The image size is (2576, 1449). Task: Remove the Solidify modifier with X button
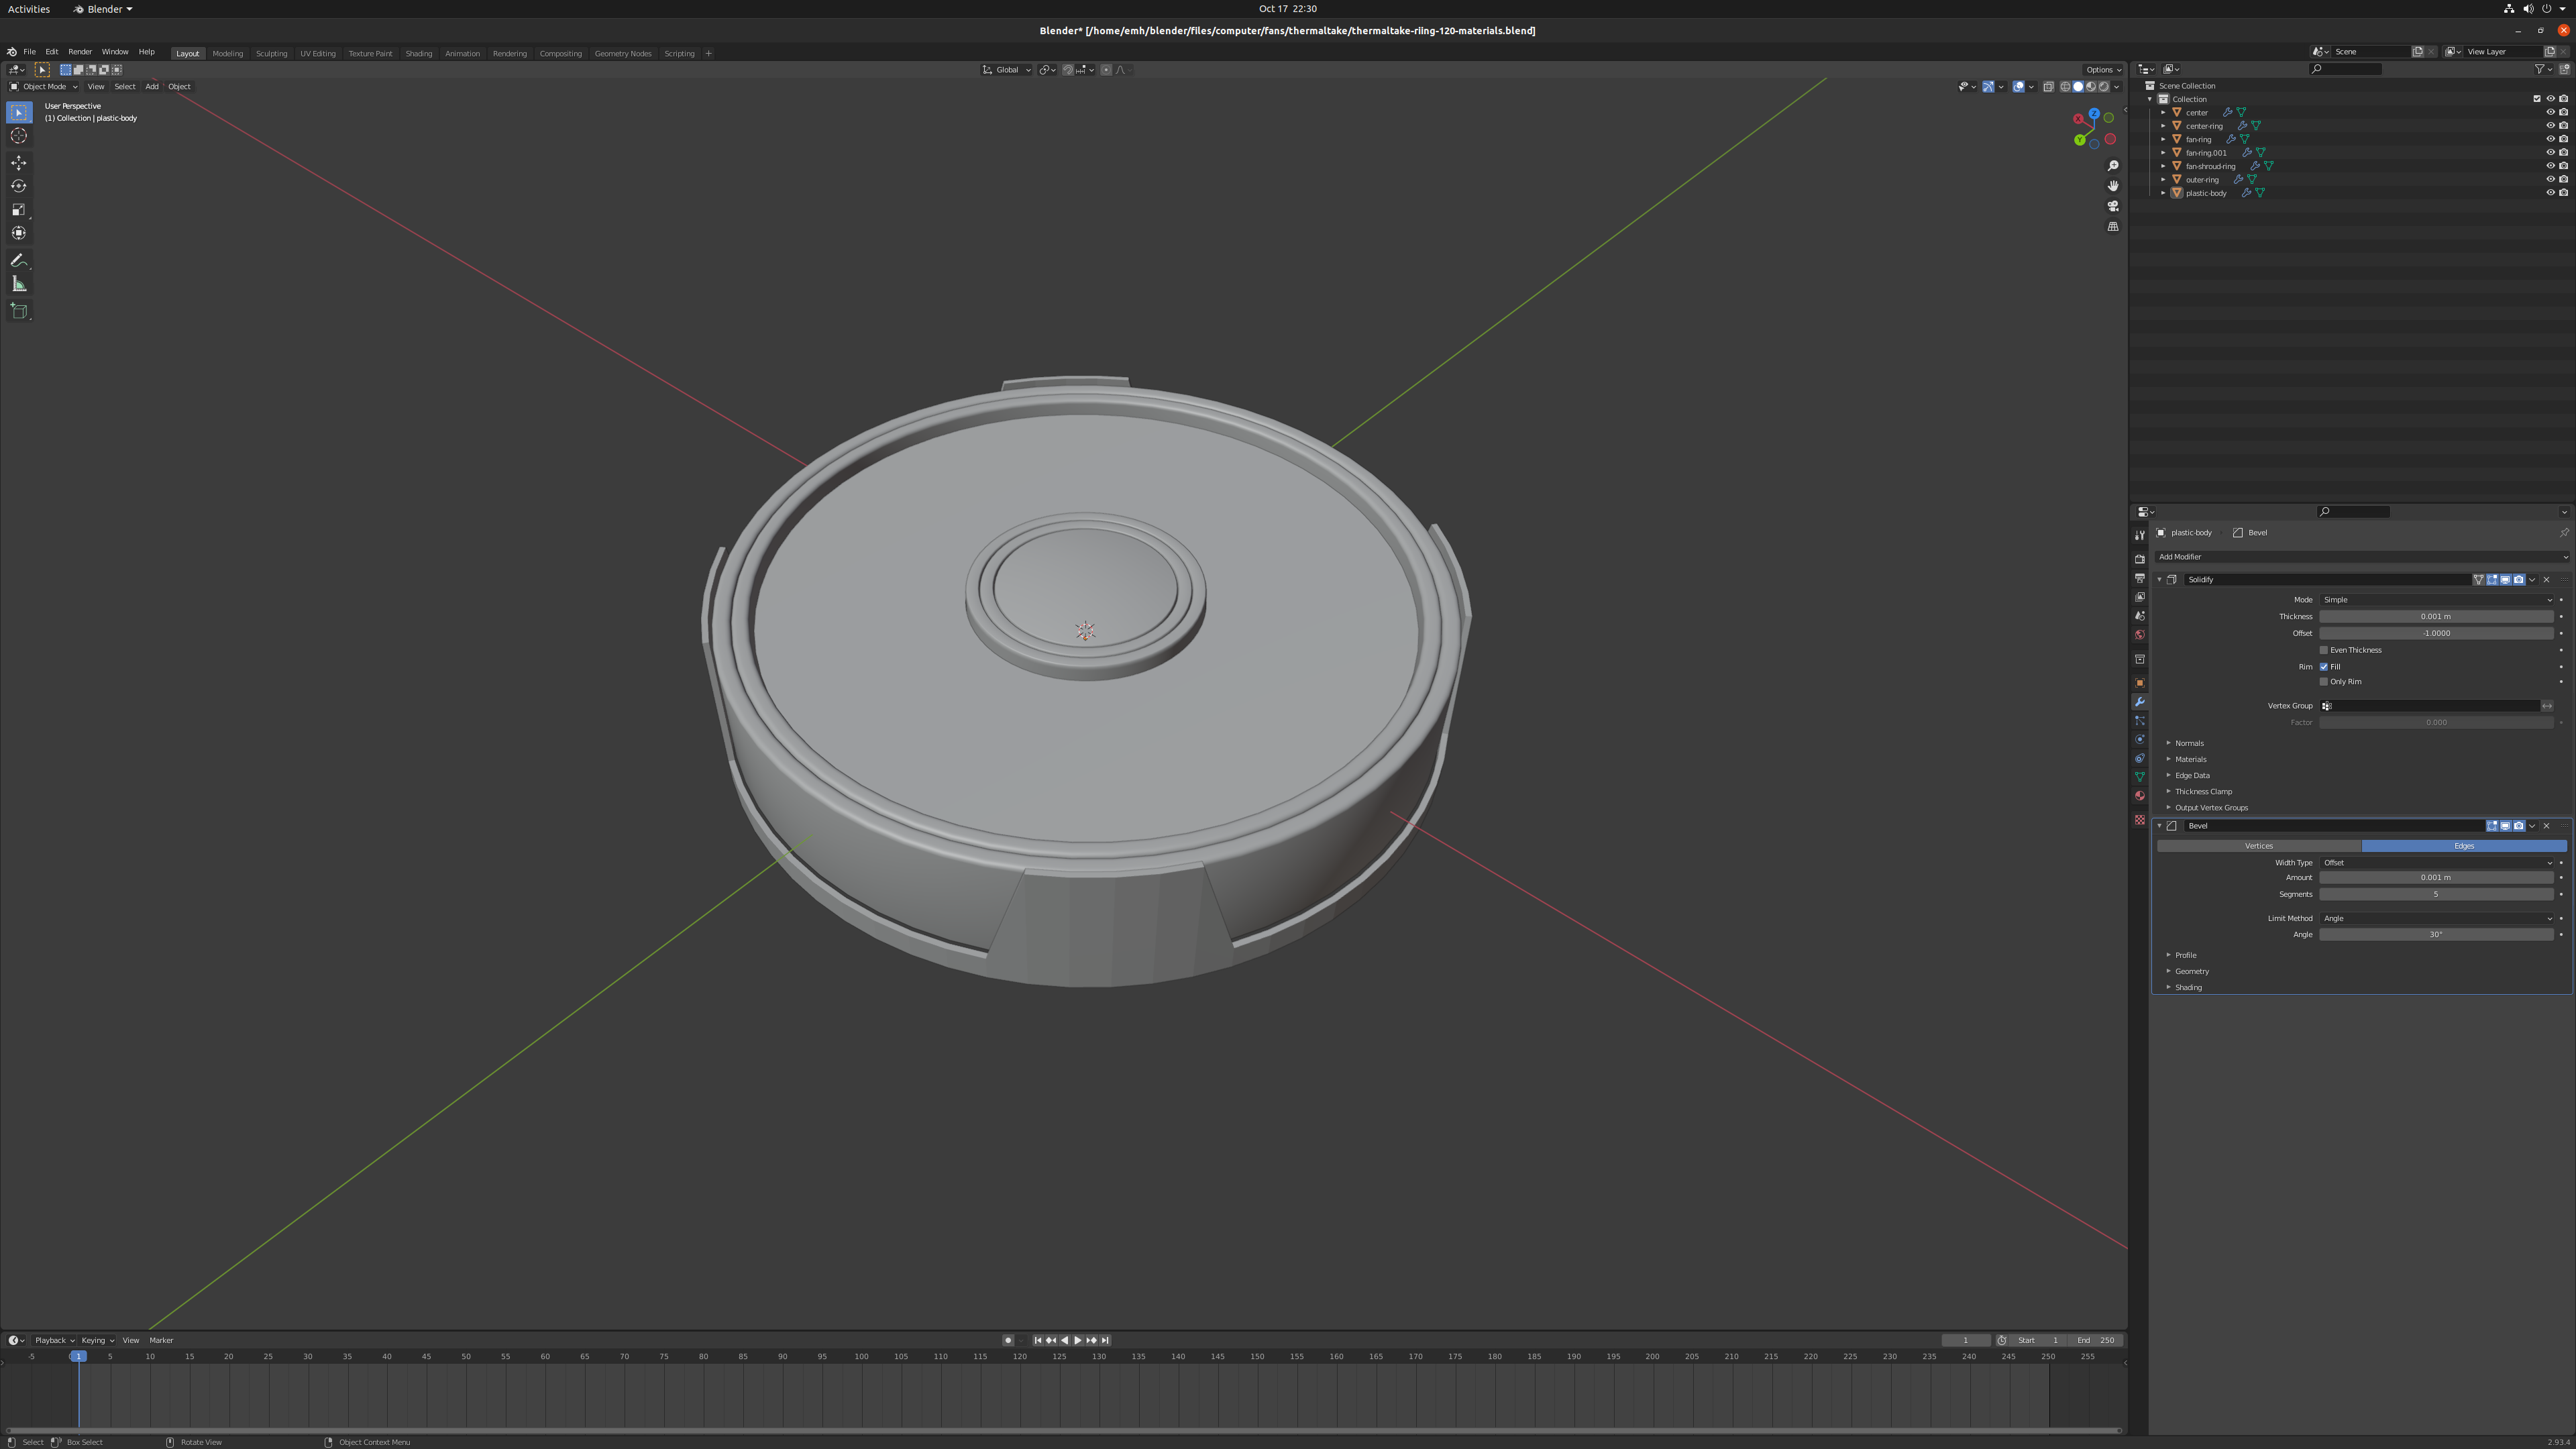click(2546, 580)
